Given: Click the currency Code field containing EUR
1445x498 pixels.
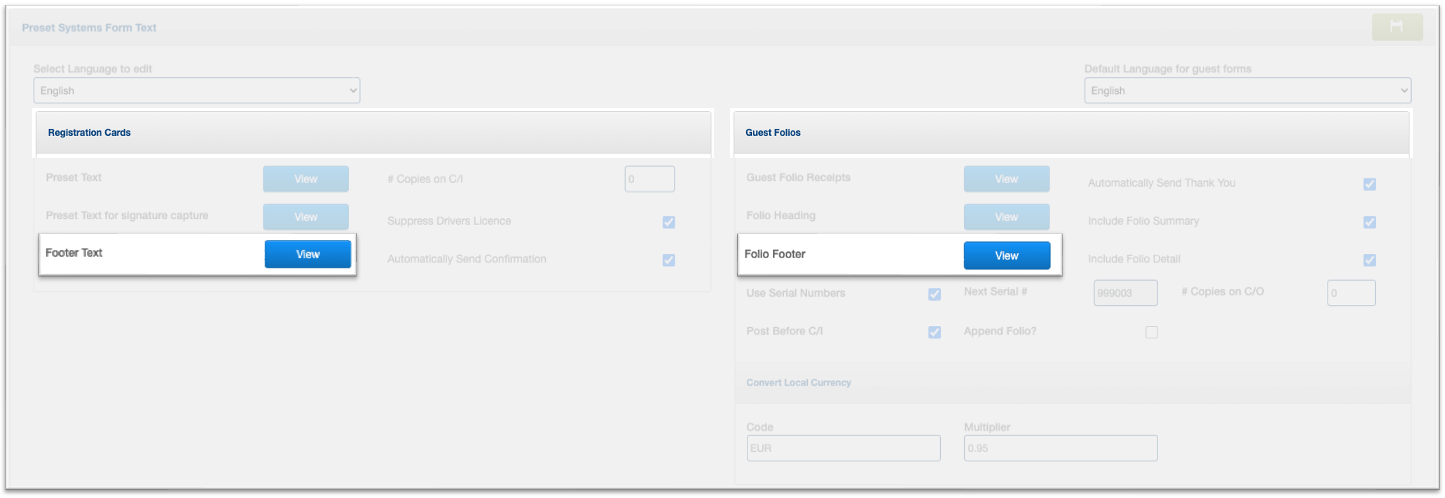Looking at the screenshot, I should coord(843,448).
